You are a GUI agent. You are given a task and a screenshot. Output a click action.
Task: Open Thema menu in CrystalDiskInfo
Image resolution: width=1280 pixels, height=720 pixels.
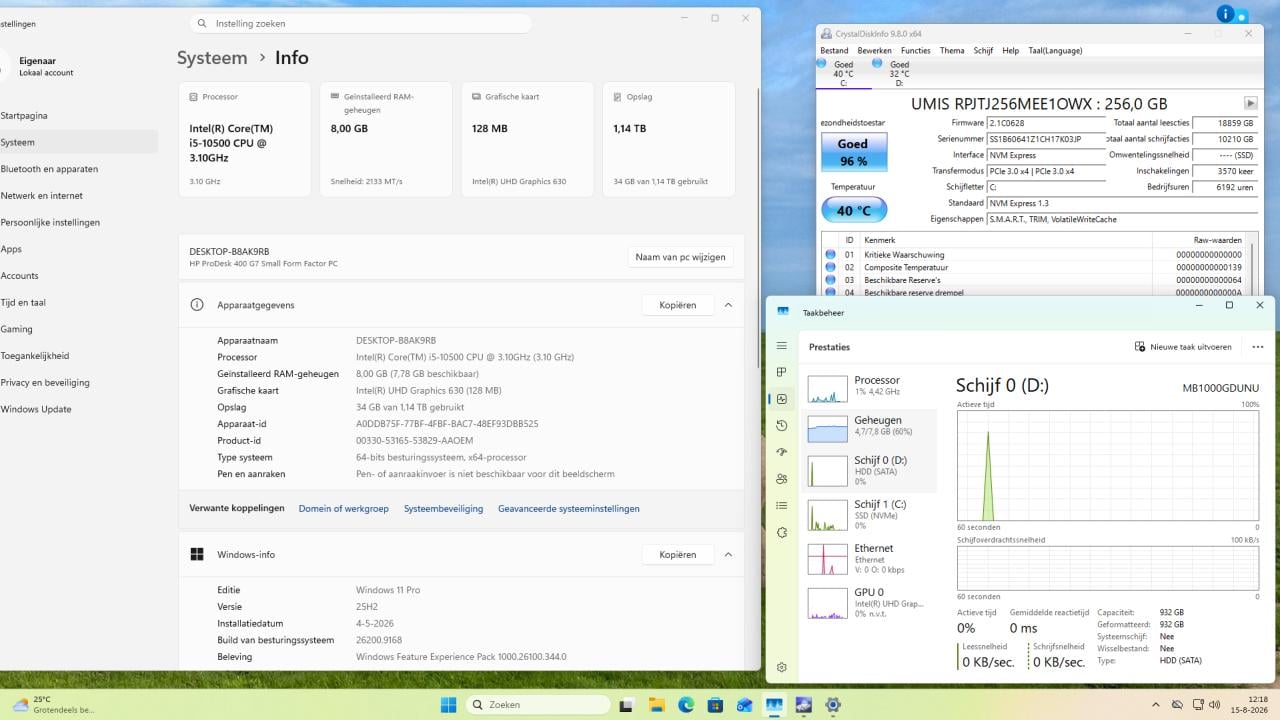pos(952,51)
